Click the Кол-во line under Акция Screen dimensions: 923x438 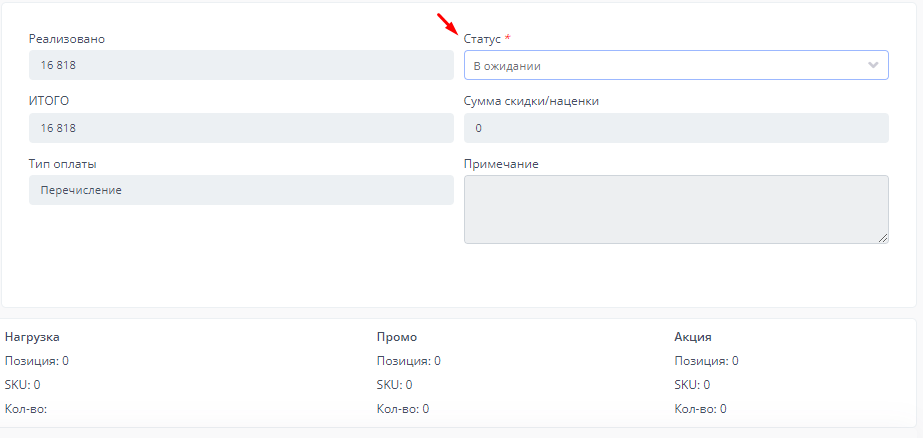tap(700, 409)
